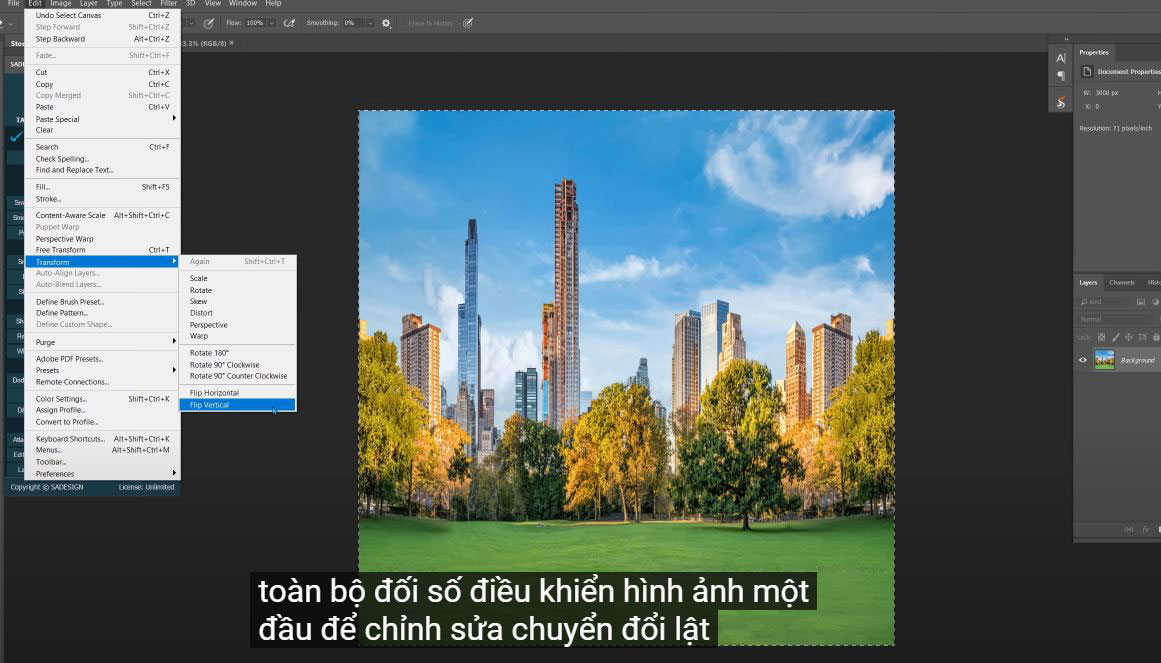Click the link layers icon
The width and height of the screenshot is (1161, 663).
(x=1129, y=529)
